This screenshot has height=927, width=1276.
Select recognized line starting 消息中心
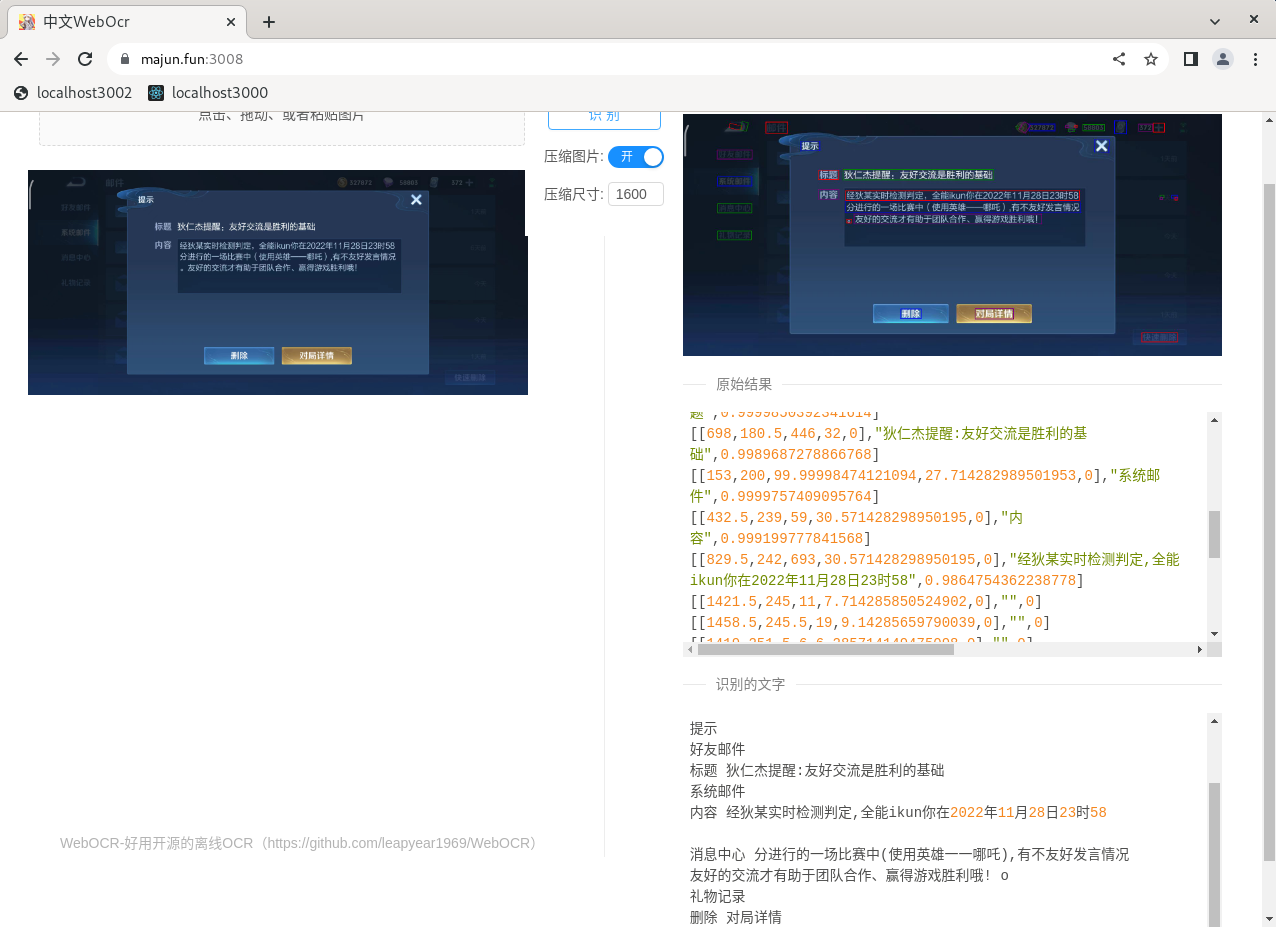coord(909,855)
